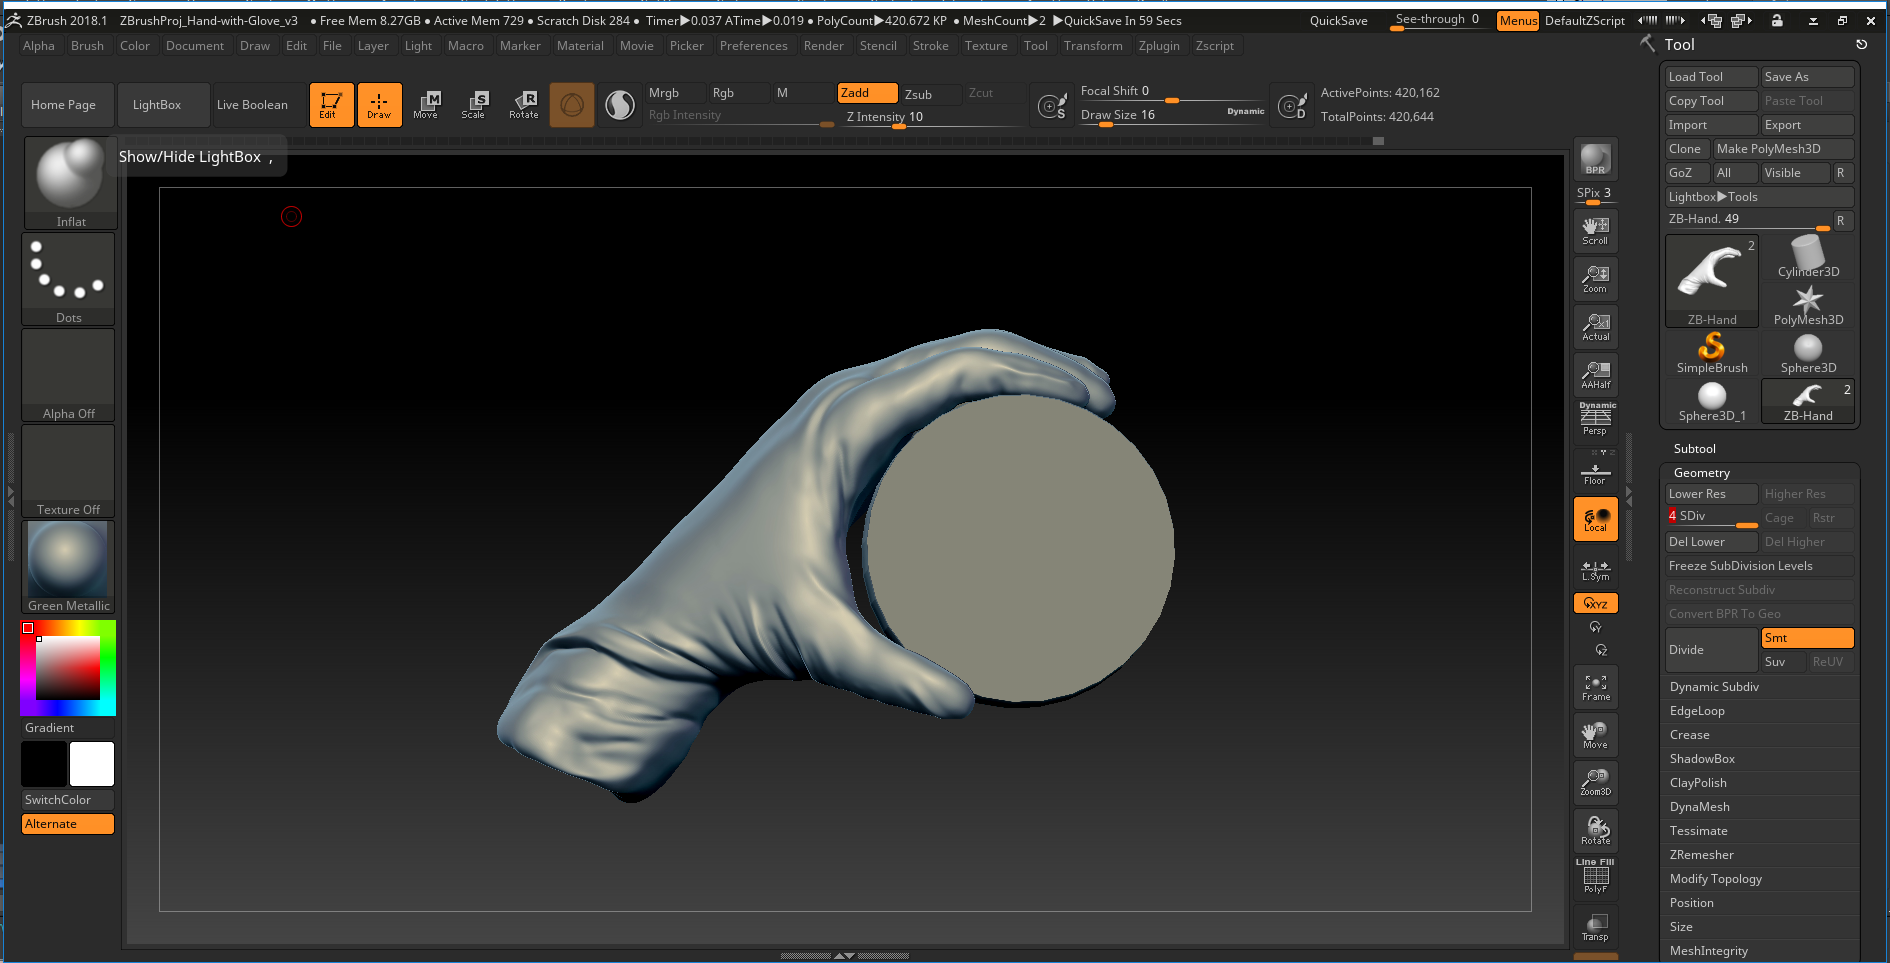The height and width of the screenshot is (963, 1890).
Task: Open the Zplugin menu
Action: (x=1159, y=46)
